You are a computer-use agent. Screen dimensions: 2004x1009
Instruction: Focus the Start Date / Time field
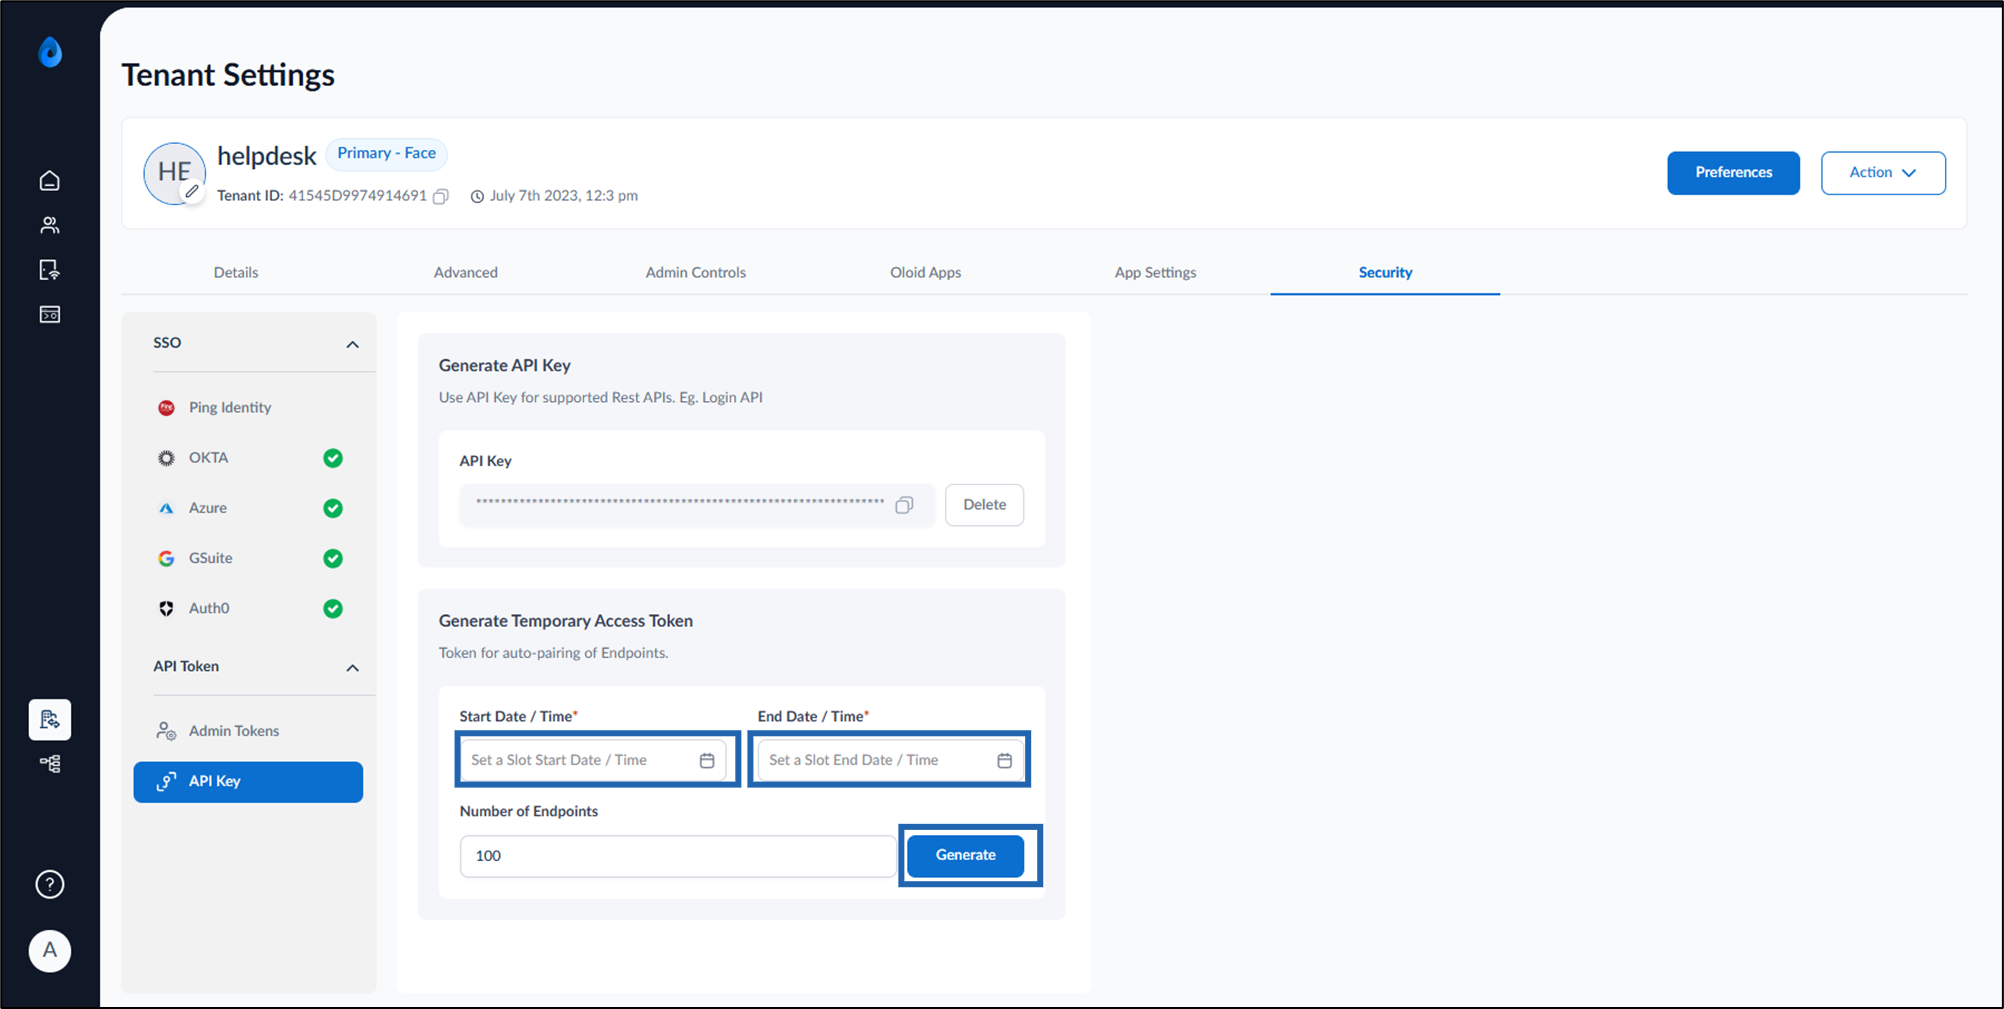pos(594,760)
